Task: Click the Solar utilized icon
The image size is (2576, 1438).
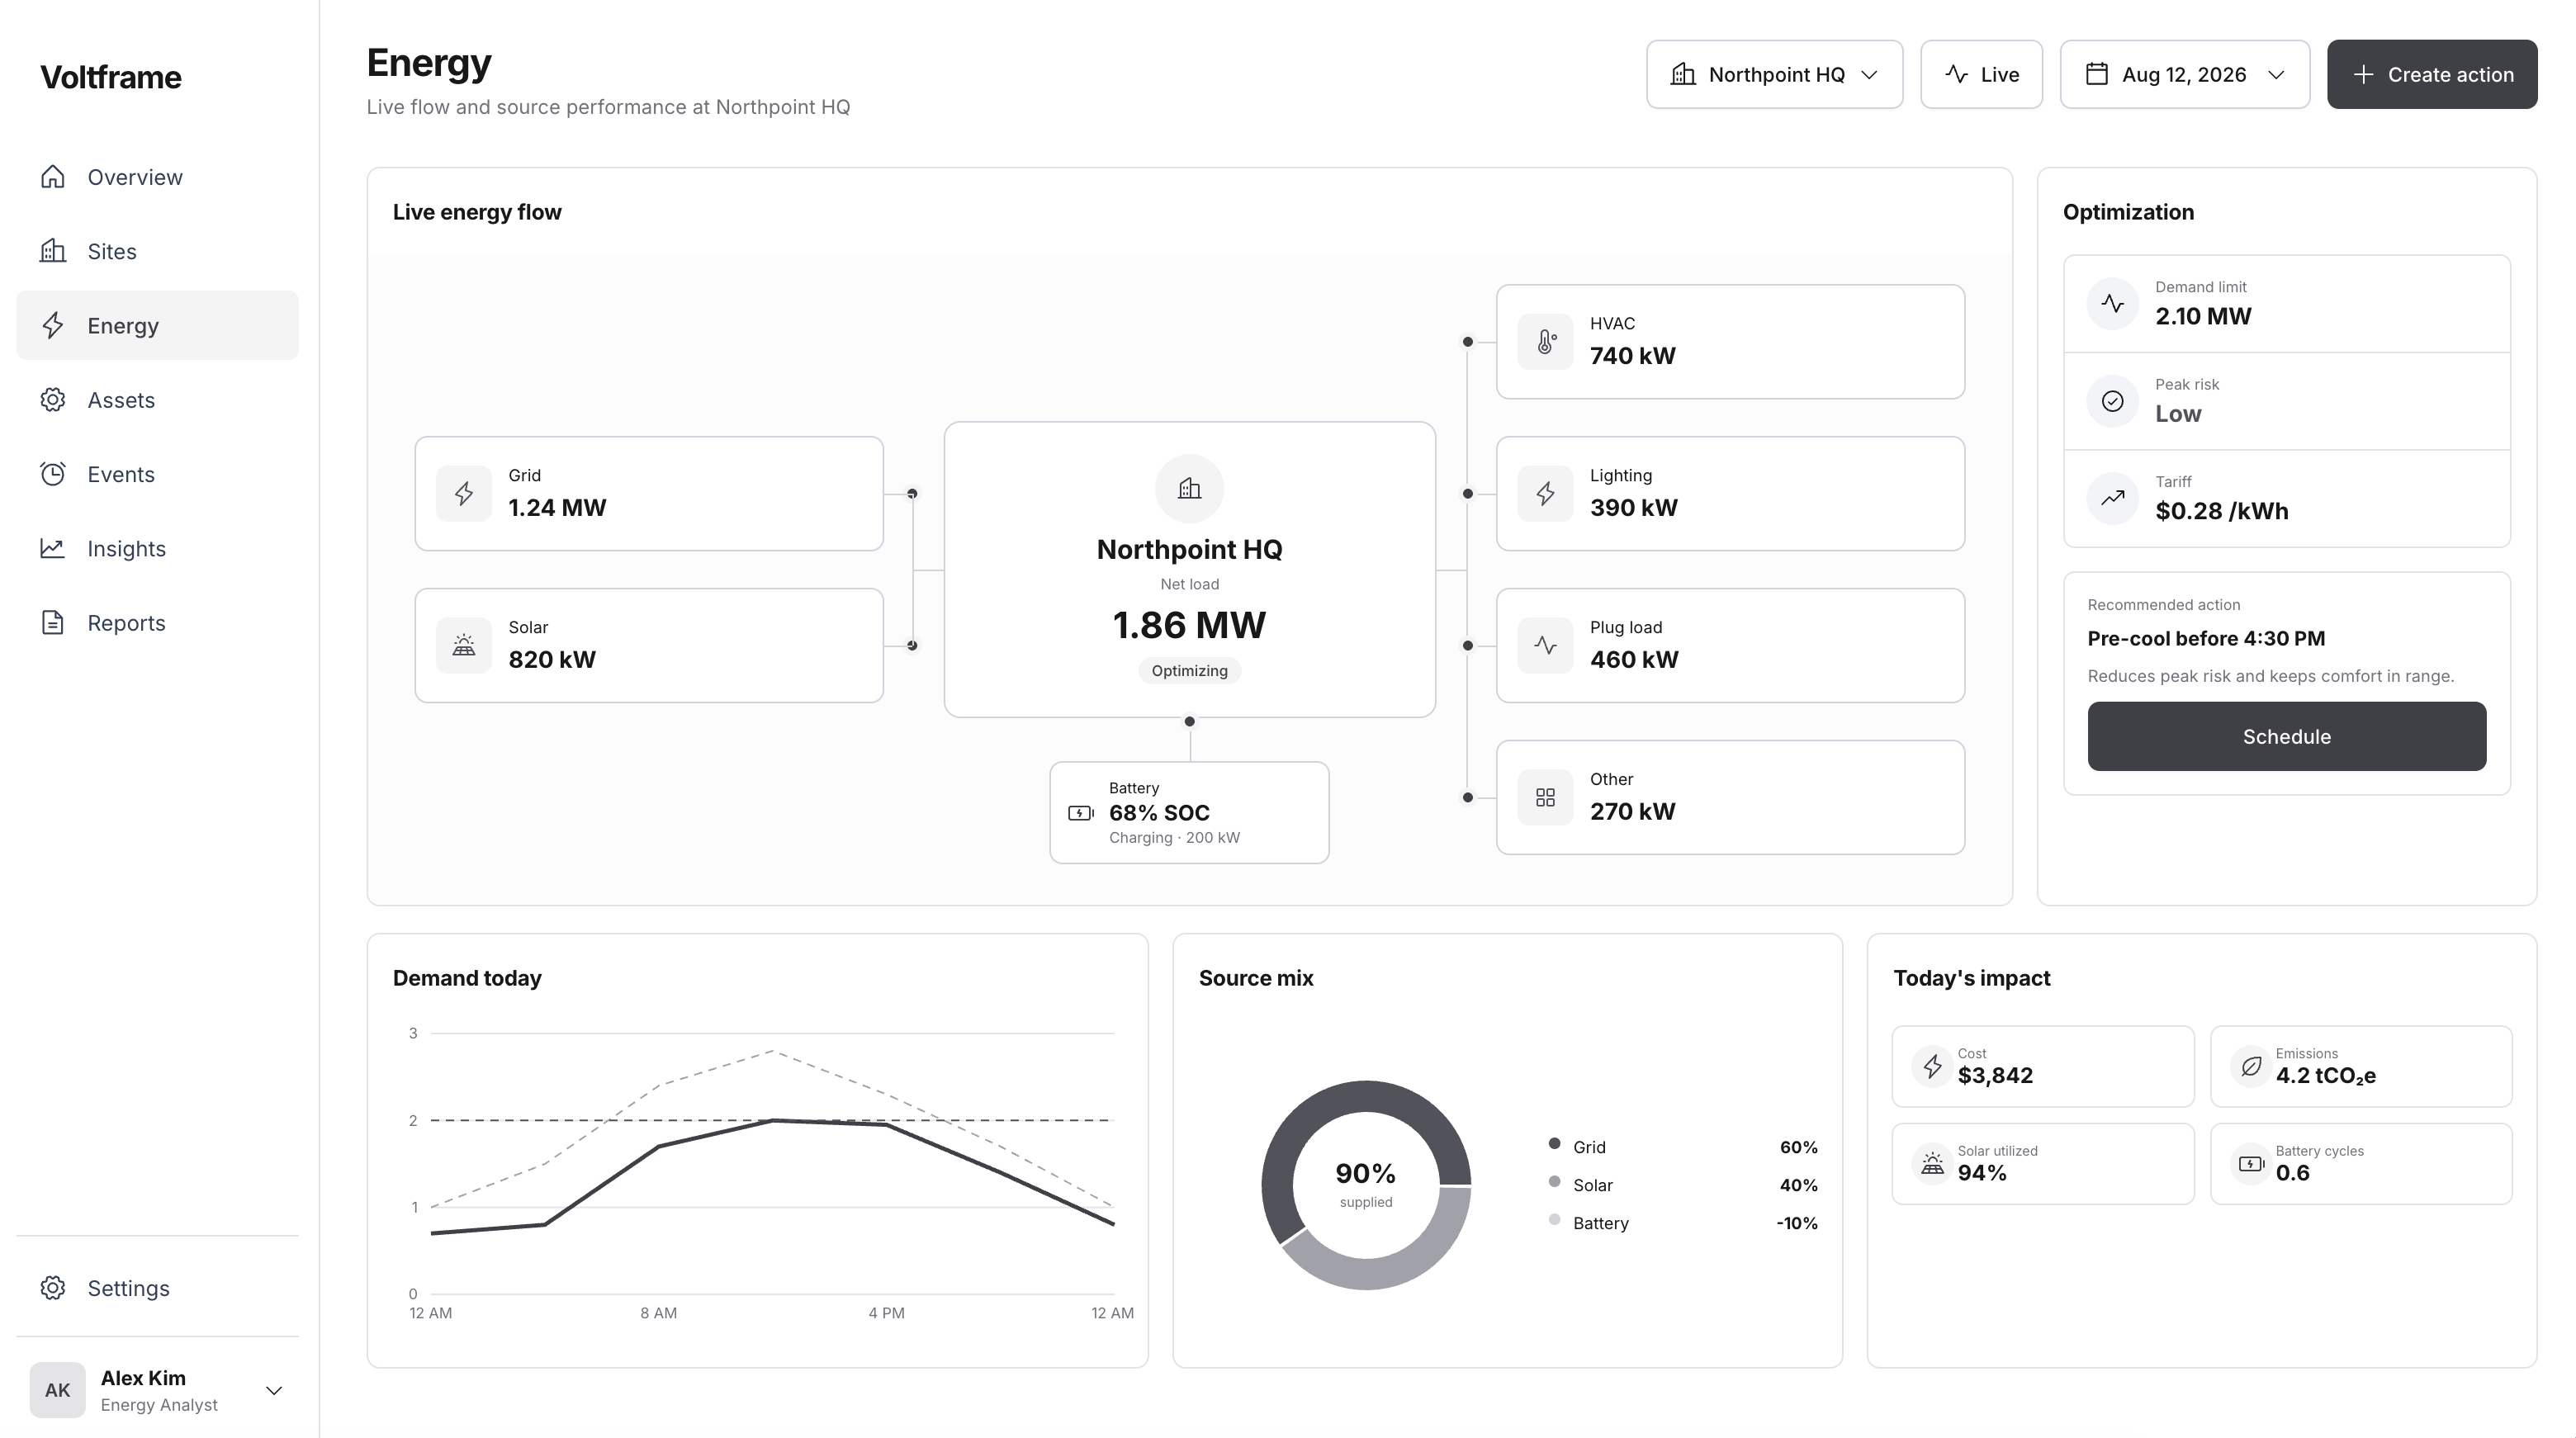Action: pyautogui.click(x=1932, y=1164)
